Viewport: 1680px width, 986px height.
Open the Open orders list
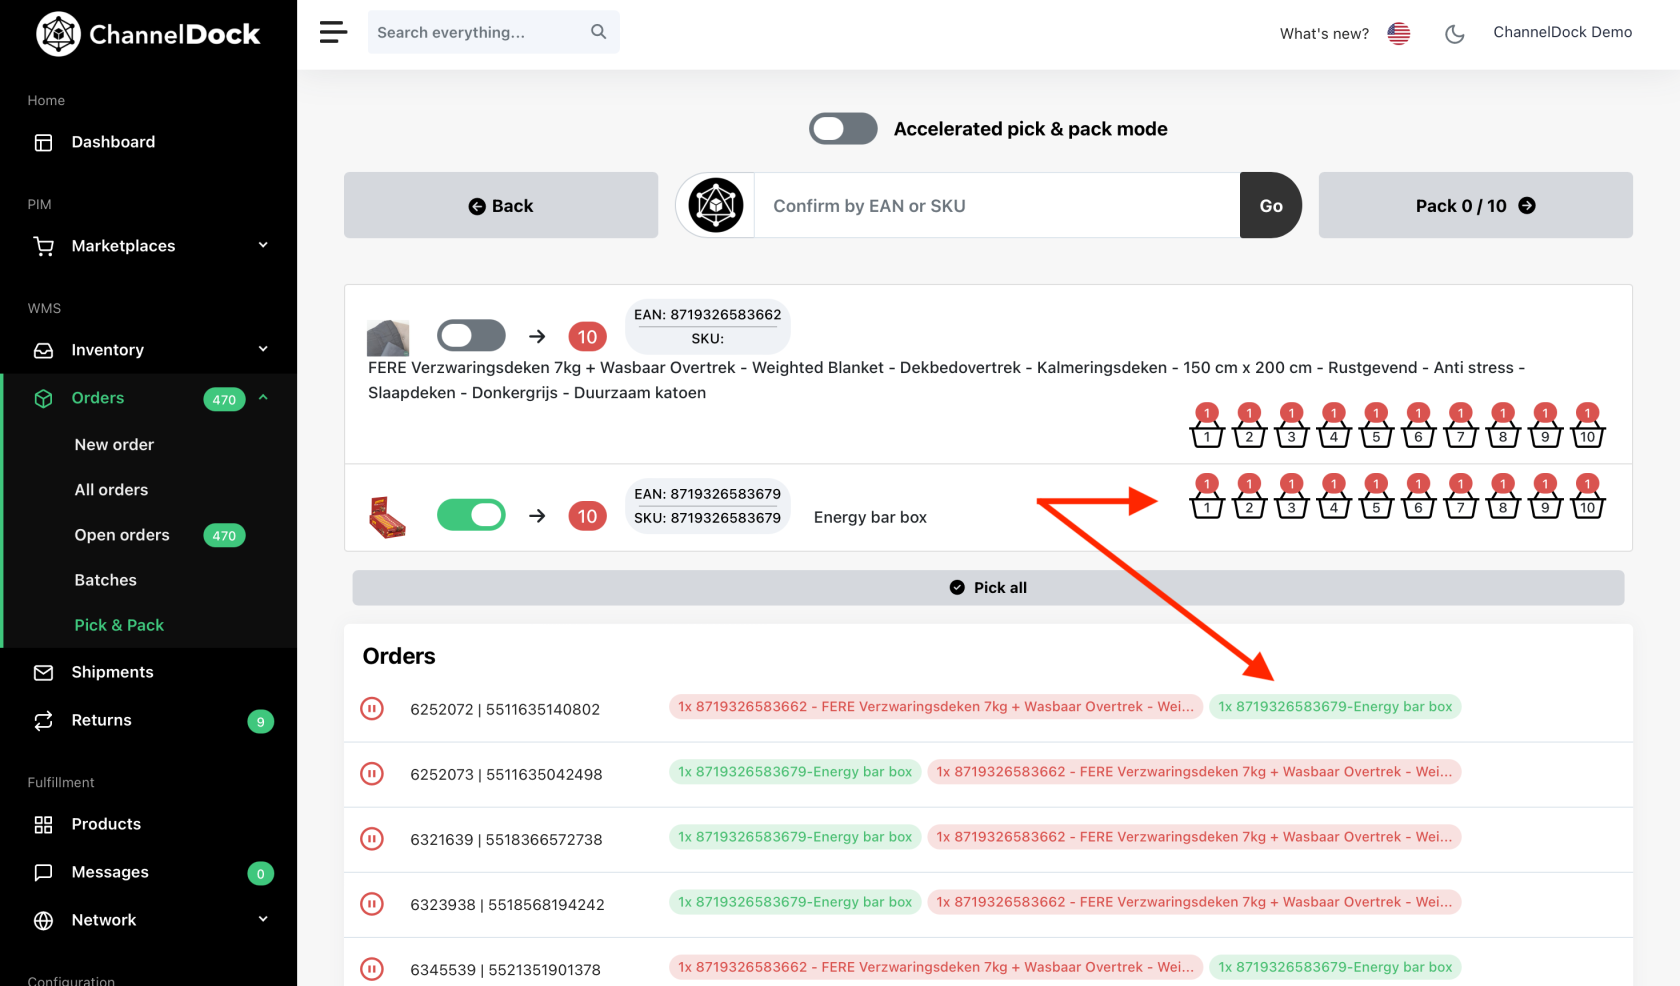pos(122,535)
